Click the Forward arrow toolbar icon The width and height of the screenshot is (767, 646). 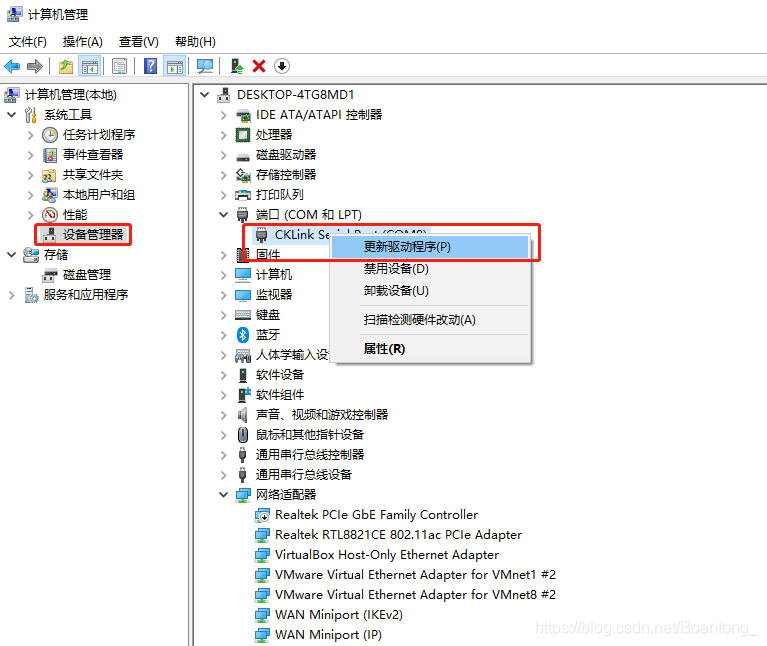(34, 66)
